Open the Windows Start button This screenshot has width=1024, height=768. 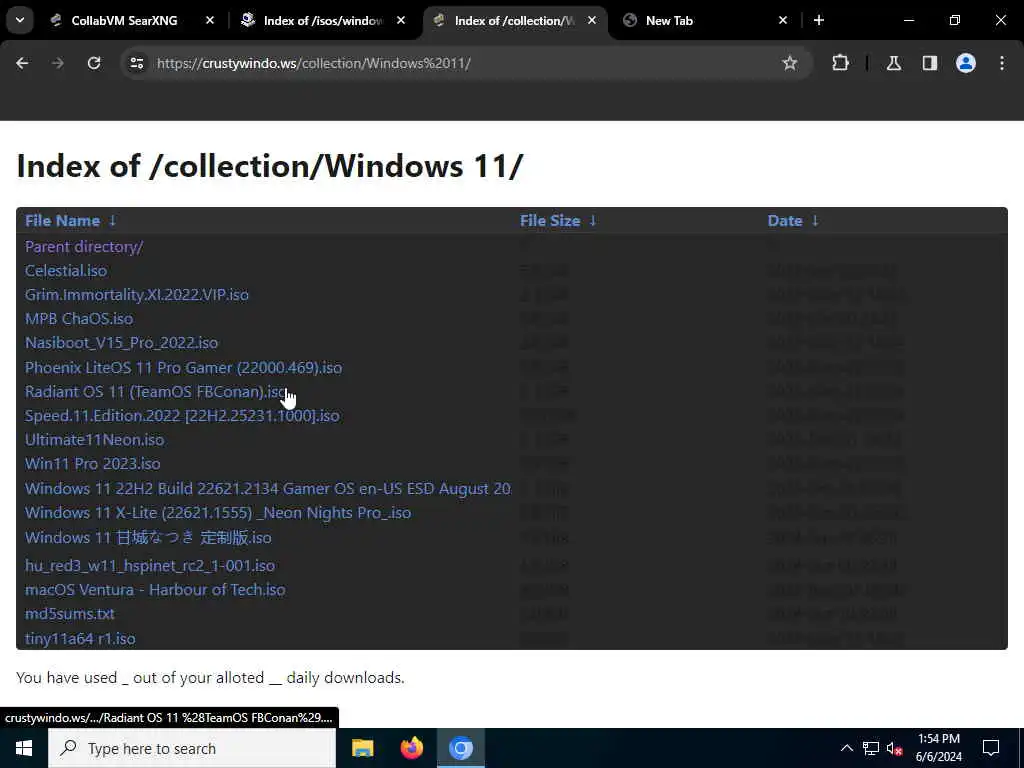click(24, 748)
